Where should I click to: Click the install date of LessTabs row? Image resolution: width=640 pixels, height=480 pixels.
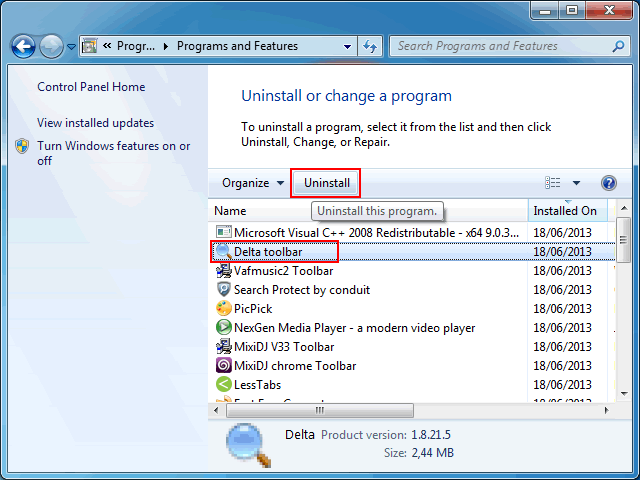(x=562, y=384)
